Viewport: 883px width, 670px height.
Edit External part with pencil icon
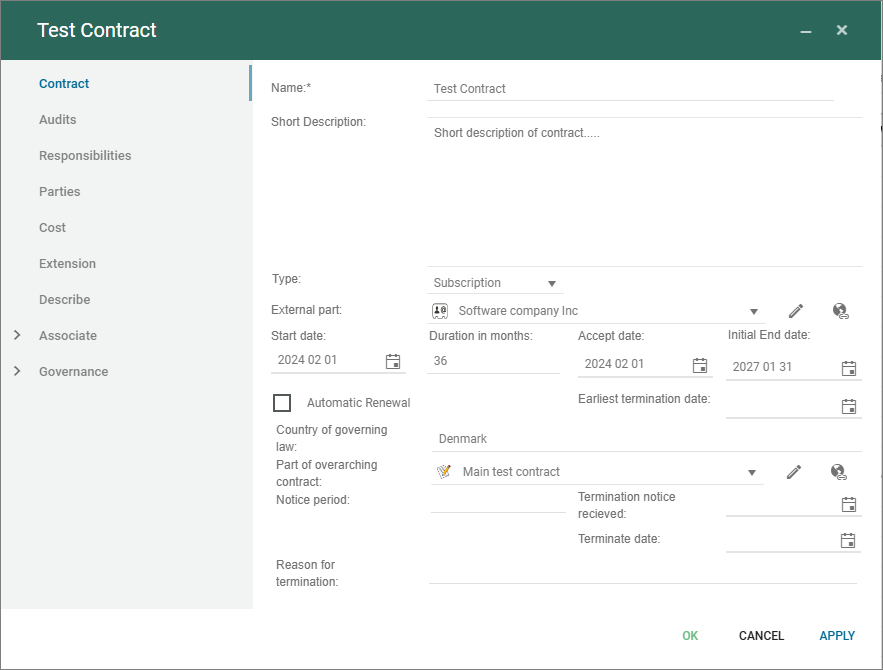796,311
